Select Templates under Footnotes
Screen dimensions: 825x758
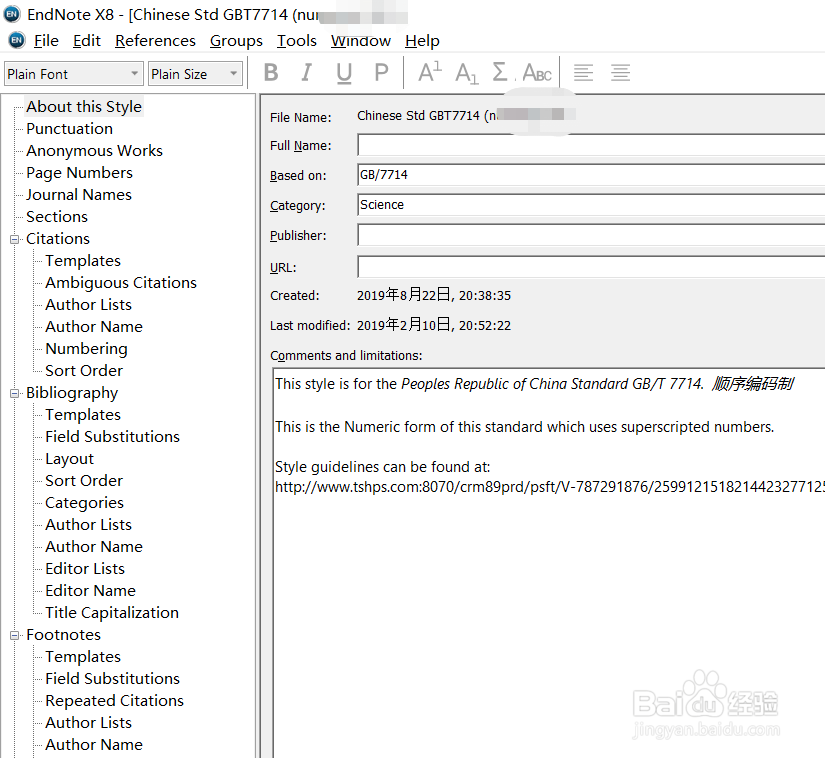[83, 657]
